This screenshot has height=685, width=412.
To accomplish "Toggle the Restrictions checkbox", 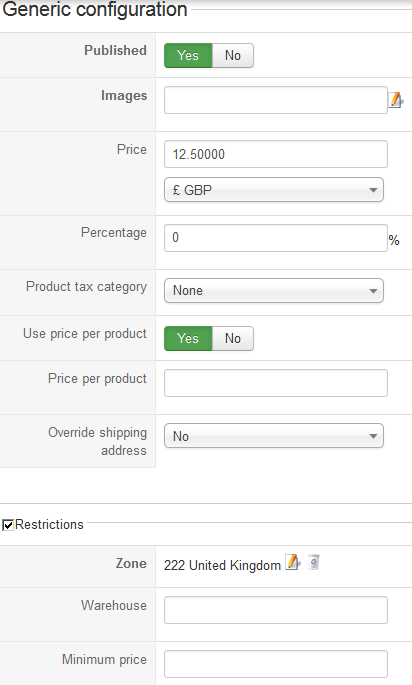I will click(x=8, y=525).
